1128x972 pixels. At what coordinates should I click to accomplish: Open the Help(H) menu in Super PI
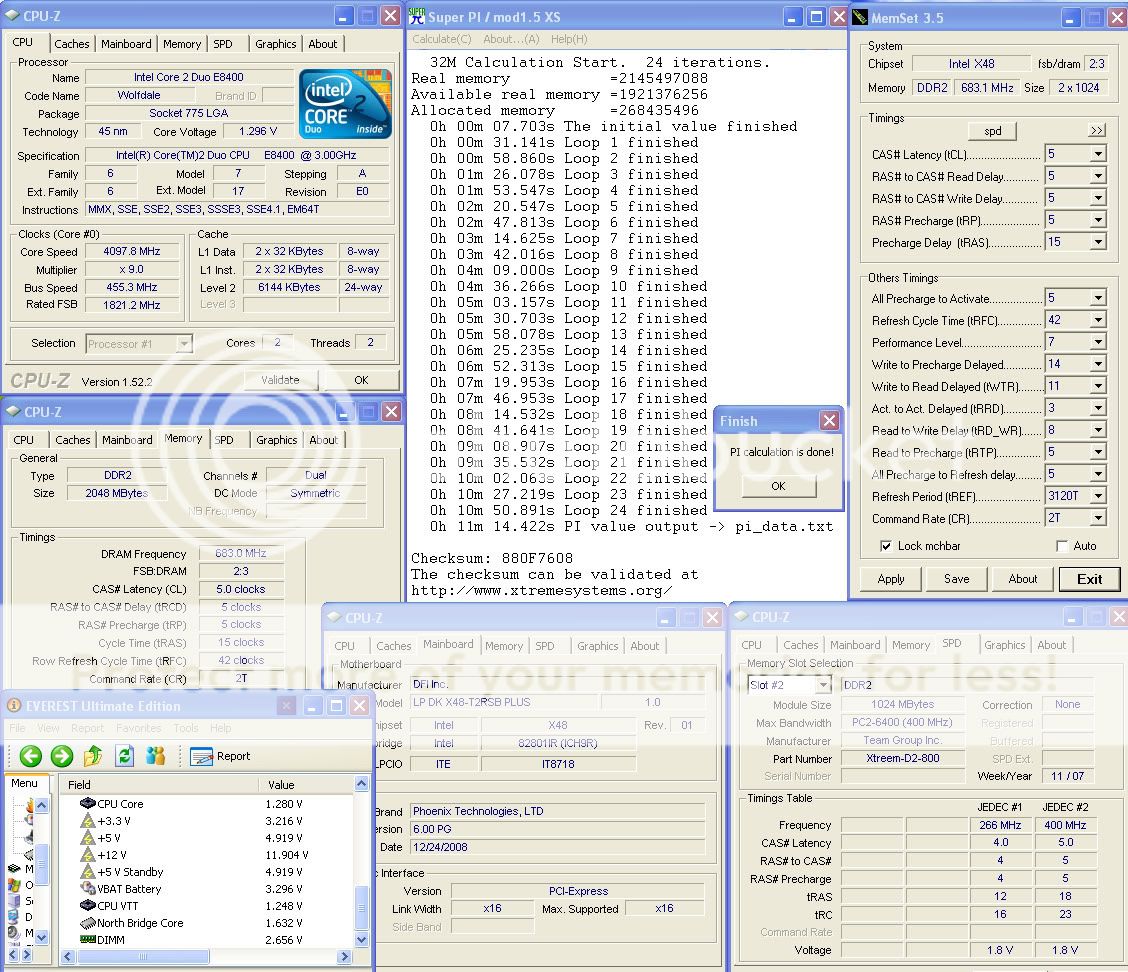(569, 39)
